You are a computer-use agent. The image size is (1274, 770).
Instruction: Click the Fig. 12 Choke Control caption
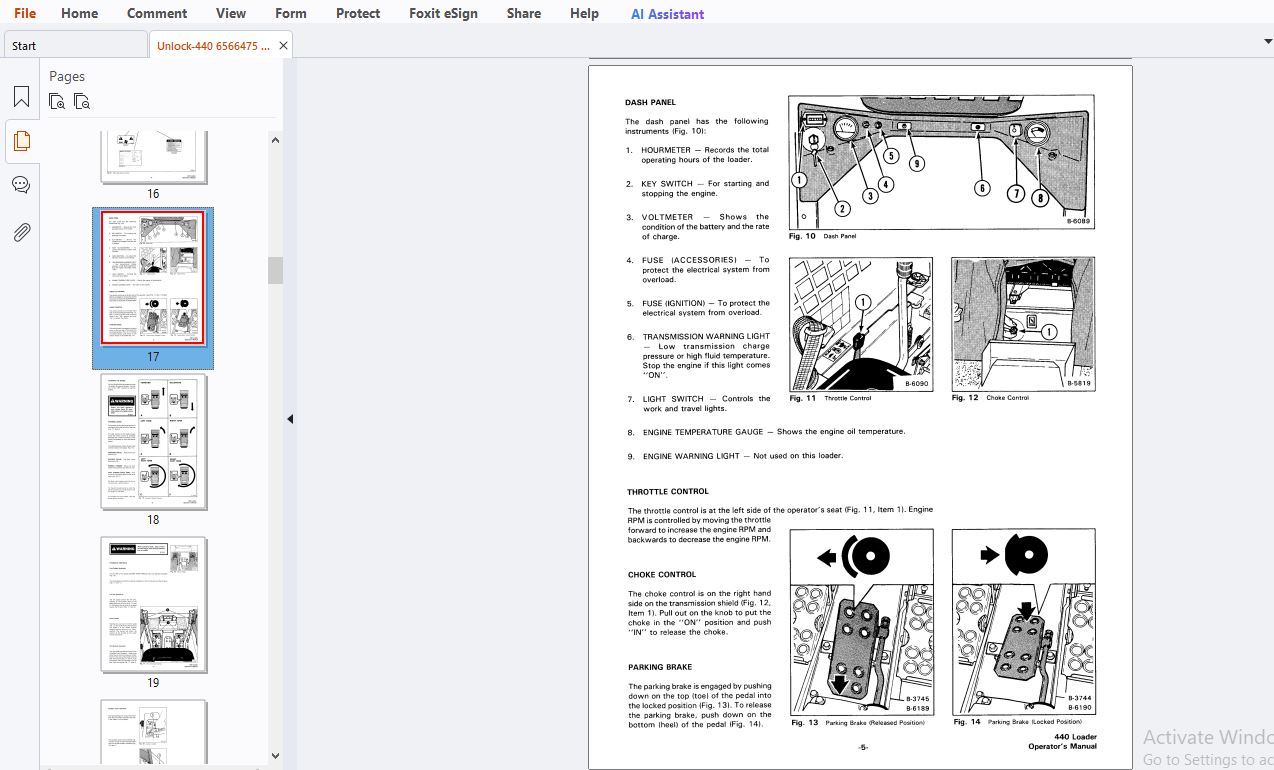tap(991, 398)
